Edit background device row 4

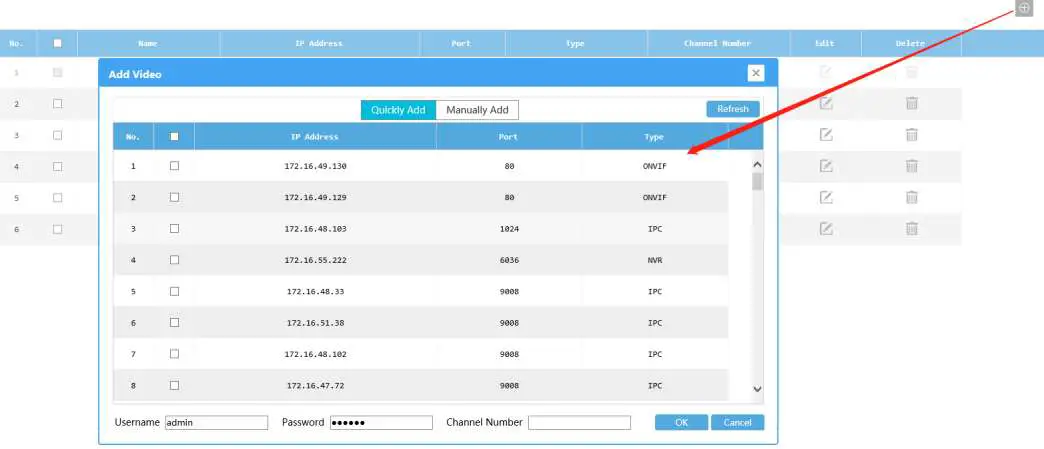[826, 166]
